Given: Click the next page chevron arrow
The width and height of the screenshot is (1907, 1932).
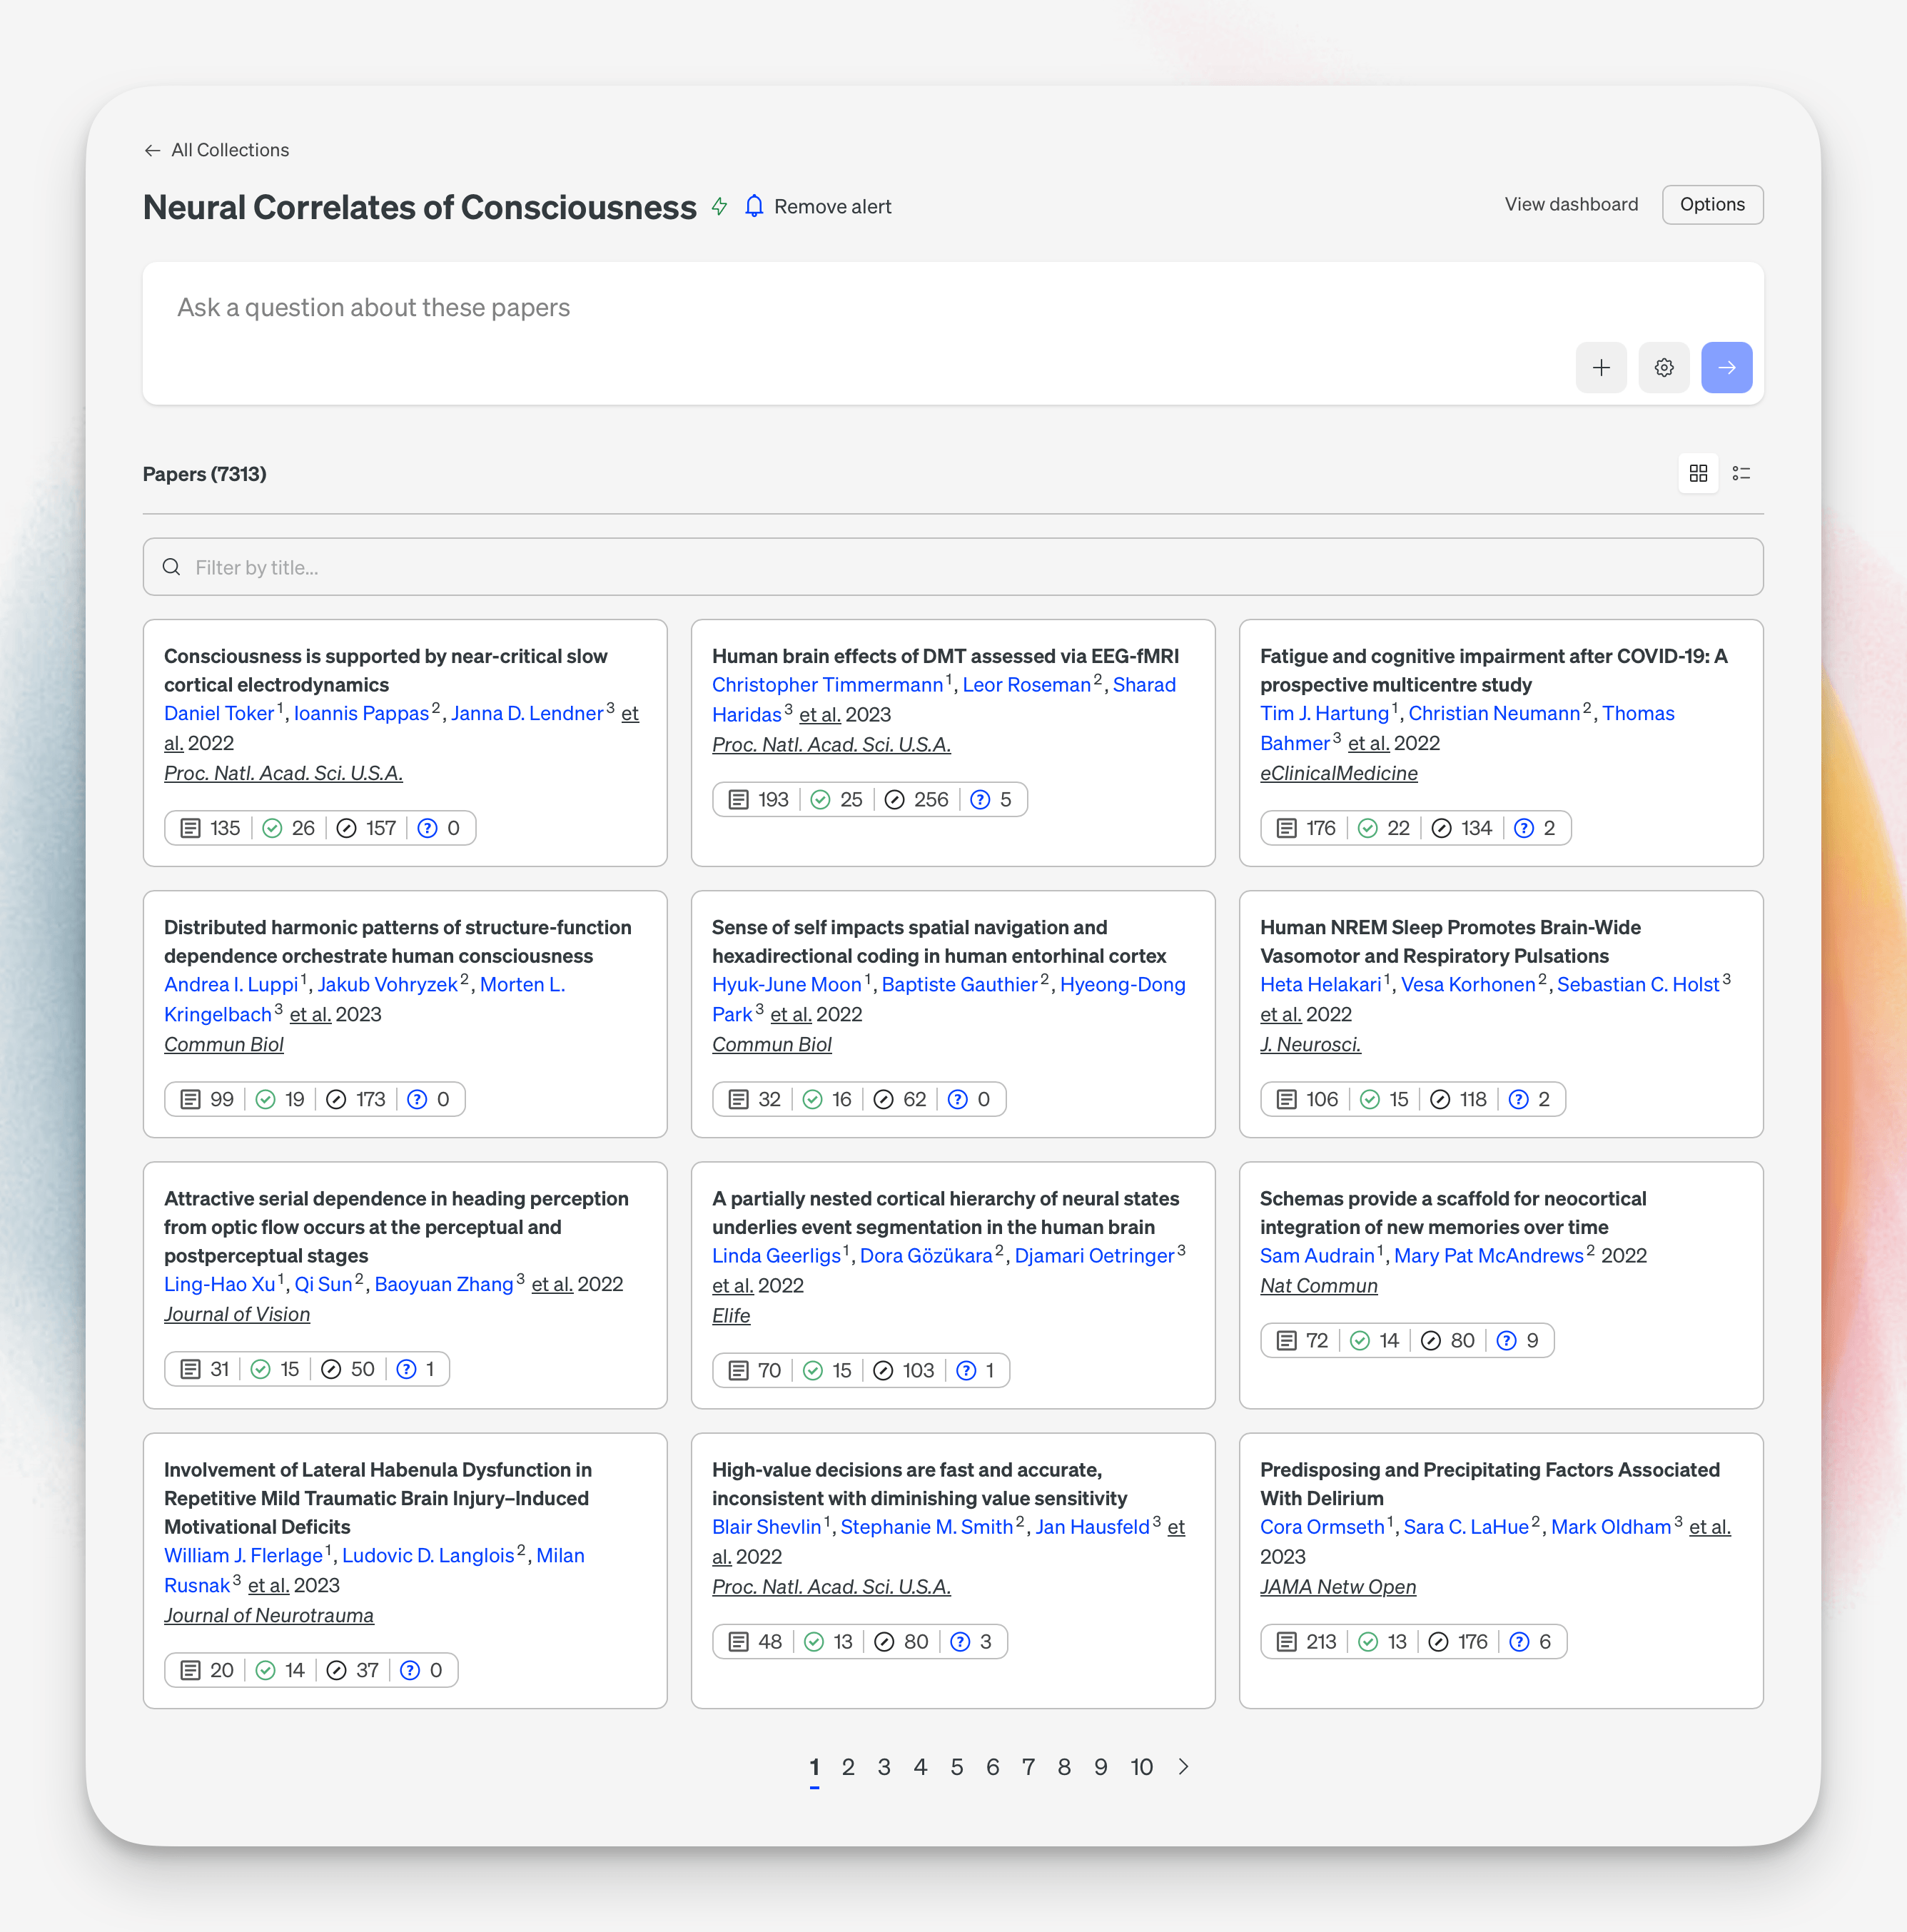Looking at the screenshot, I should (x=1184, y=1767).
